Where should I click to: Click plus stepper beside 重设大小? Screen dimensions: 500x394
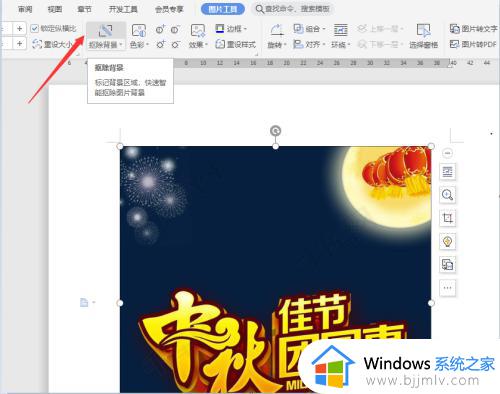point(19,43)
